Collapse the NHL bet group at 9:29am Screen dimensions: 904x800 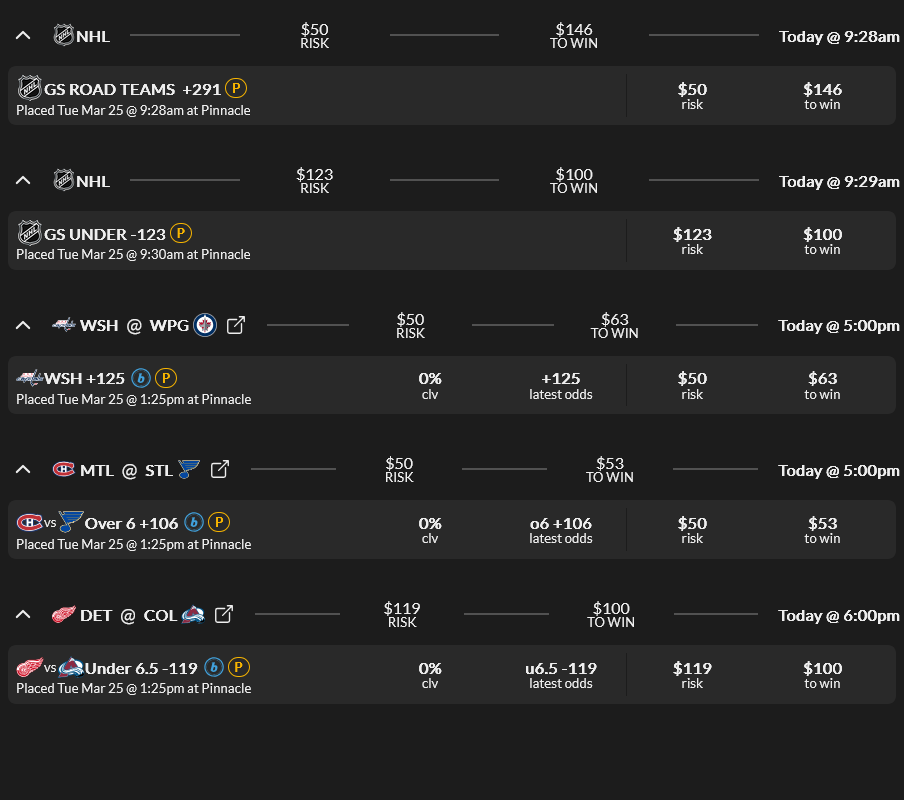(x=23, y=181)
